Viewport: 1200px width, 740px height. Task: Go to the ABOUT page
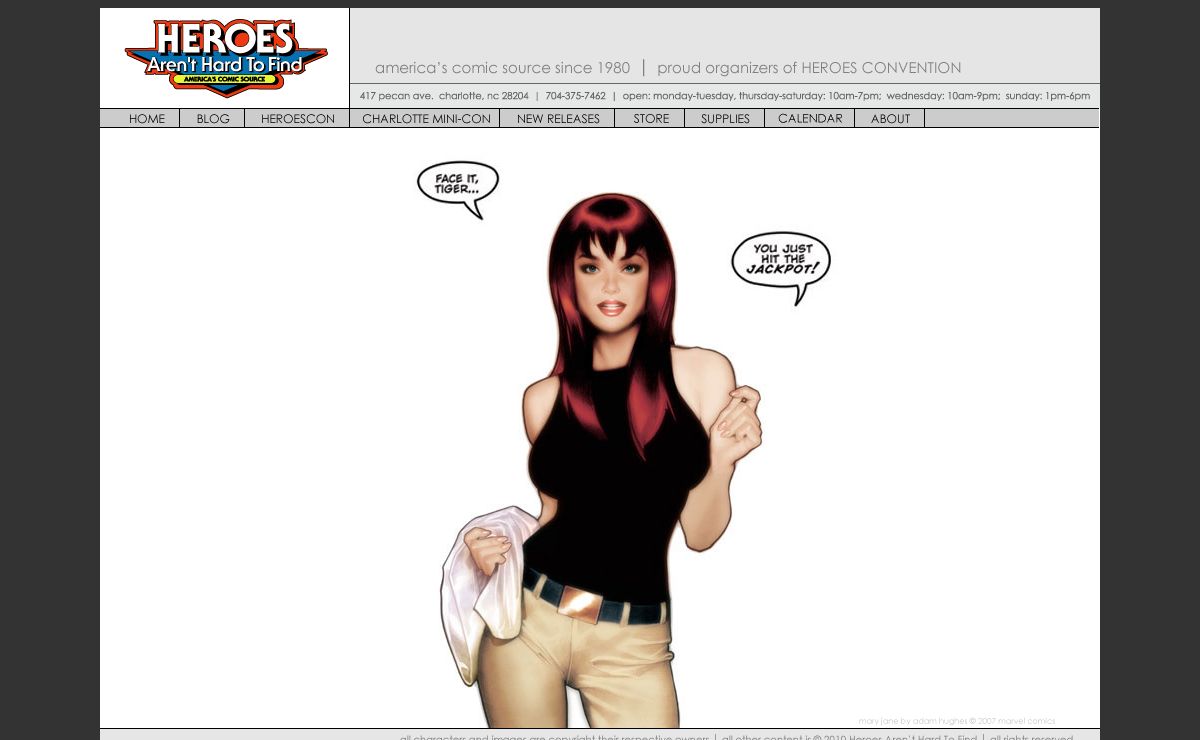(890, 118)
